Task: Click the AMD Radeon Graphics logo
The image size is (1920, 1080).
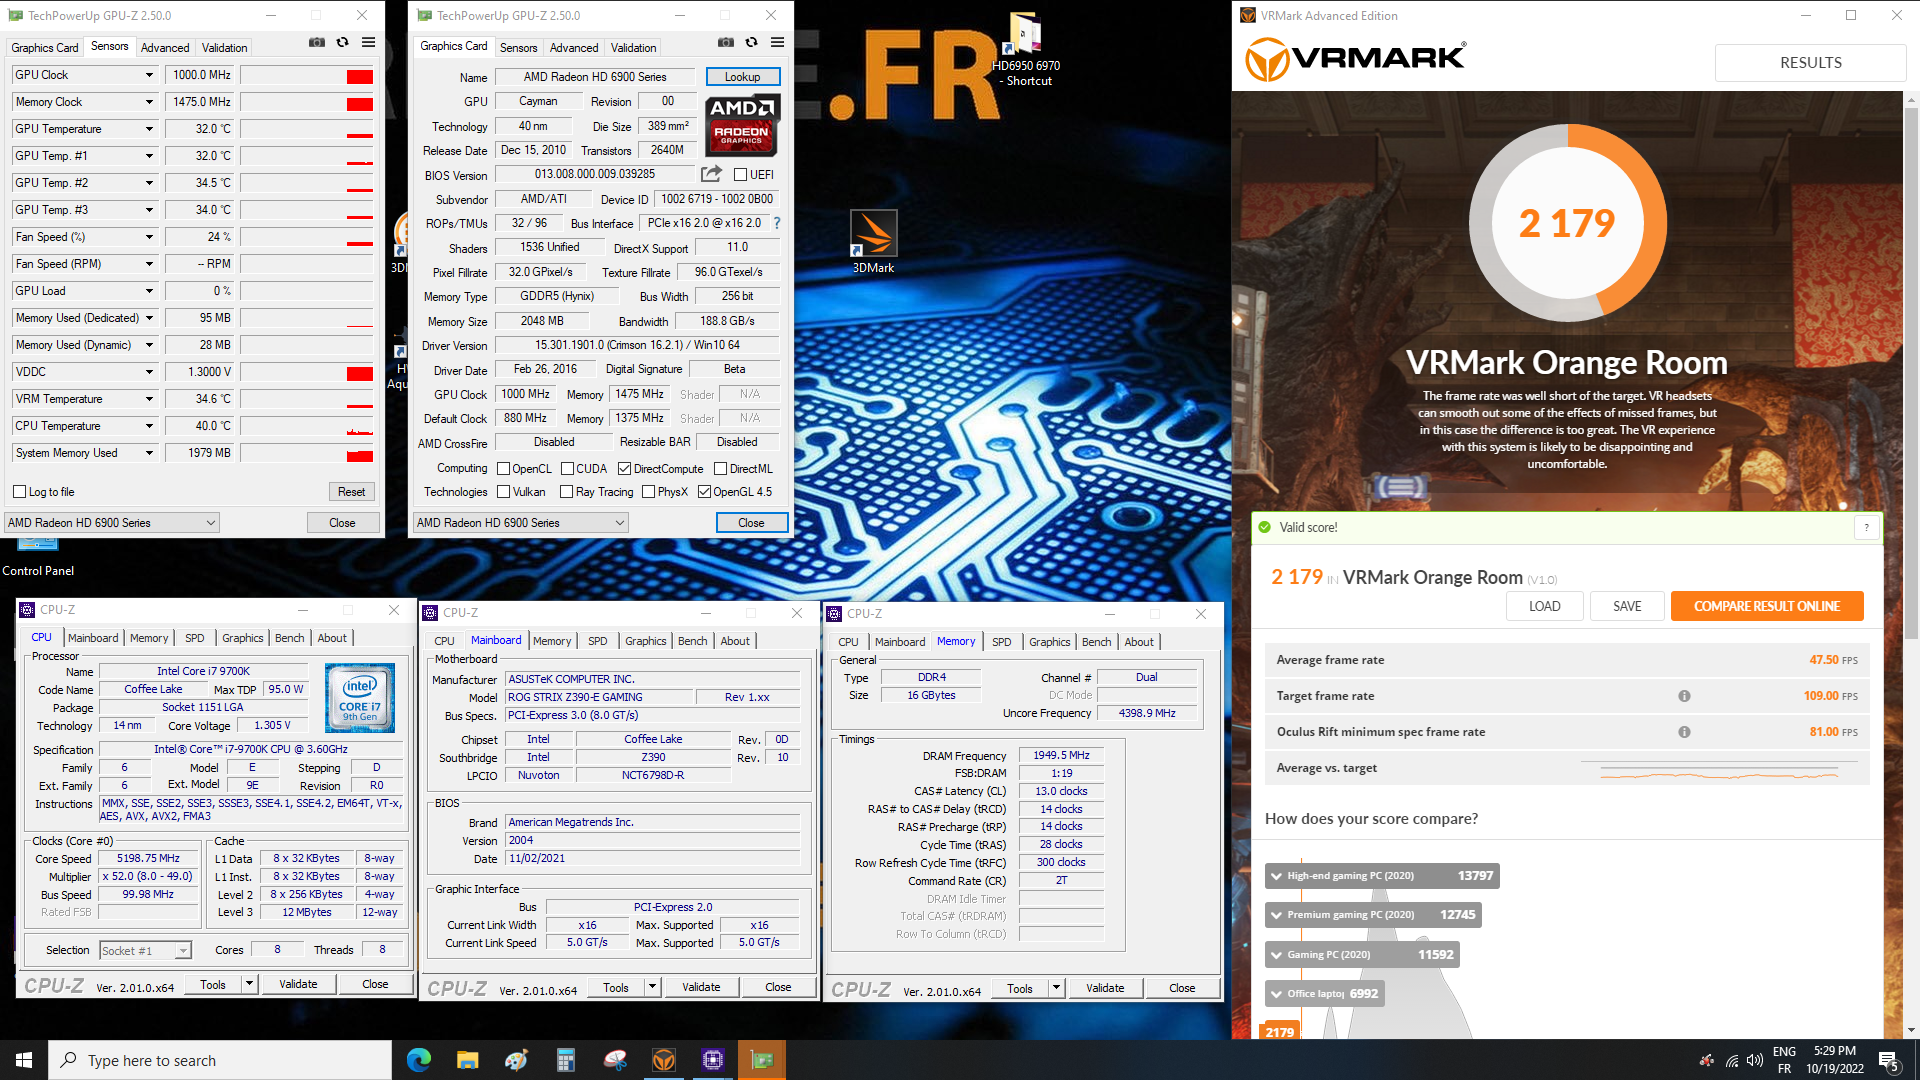Action: pos(742,125)
